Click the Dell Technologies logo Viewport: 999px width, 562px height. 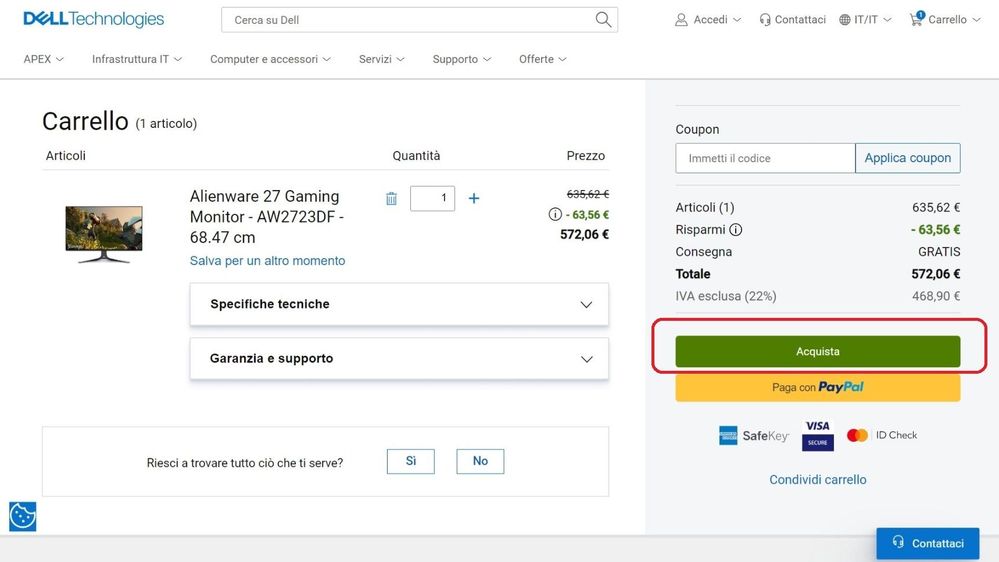93,19
